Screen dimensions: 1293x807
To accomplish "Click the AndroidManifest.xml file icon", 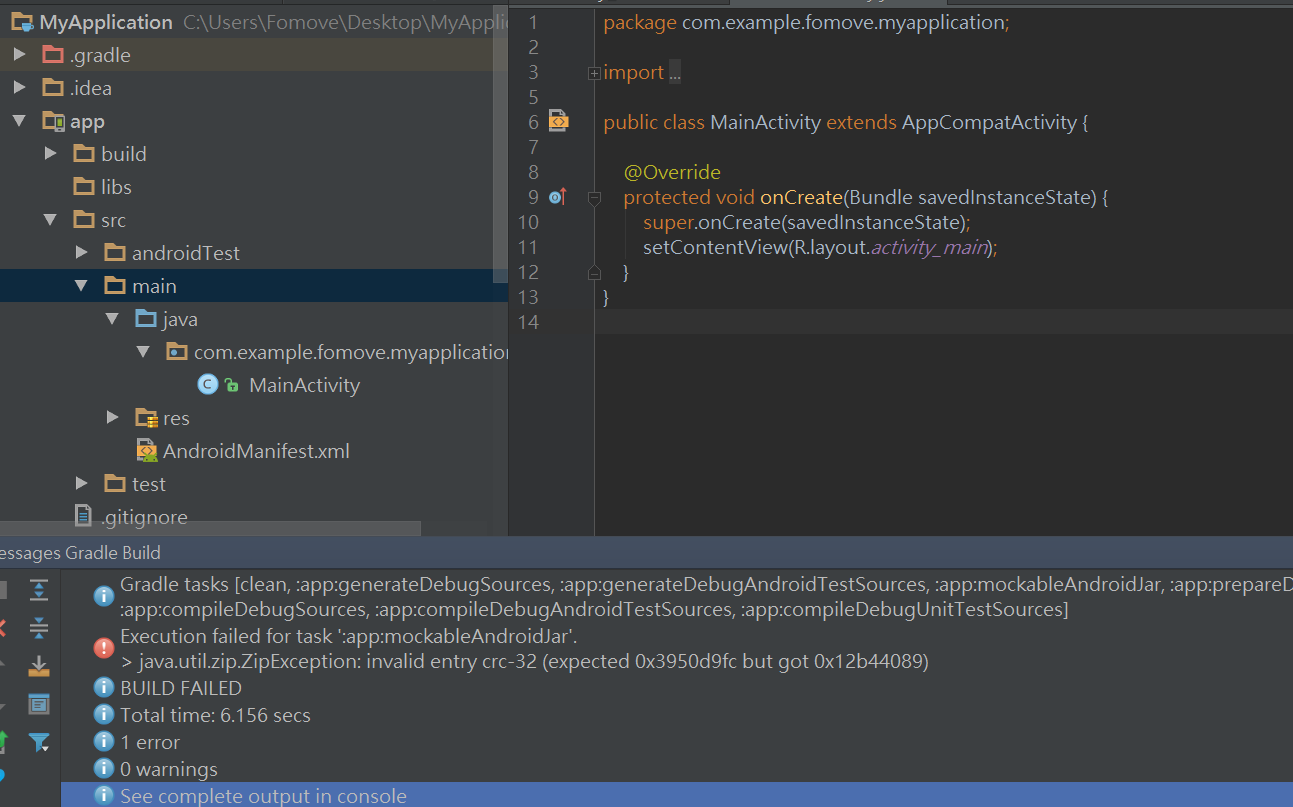I will pos(146,451).
